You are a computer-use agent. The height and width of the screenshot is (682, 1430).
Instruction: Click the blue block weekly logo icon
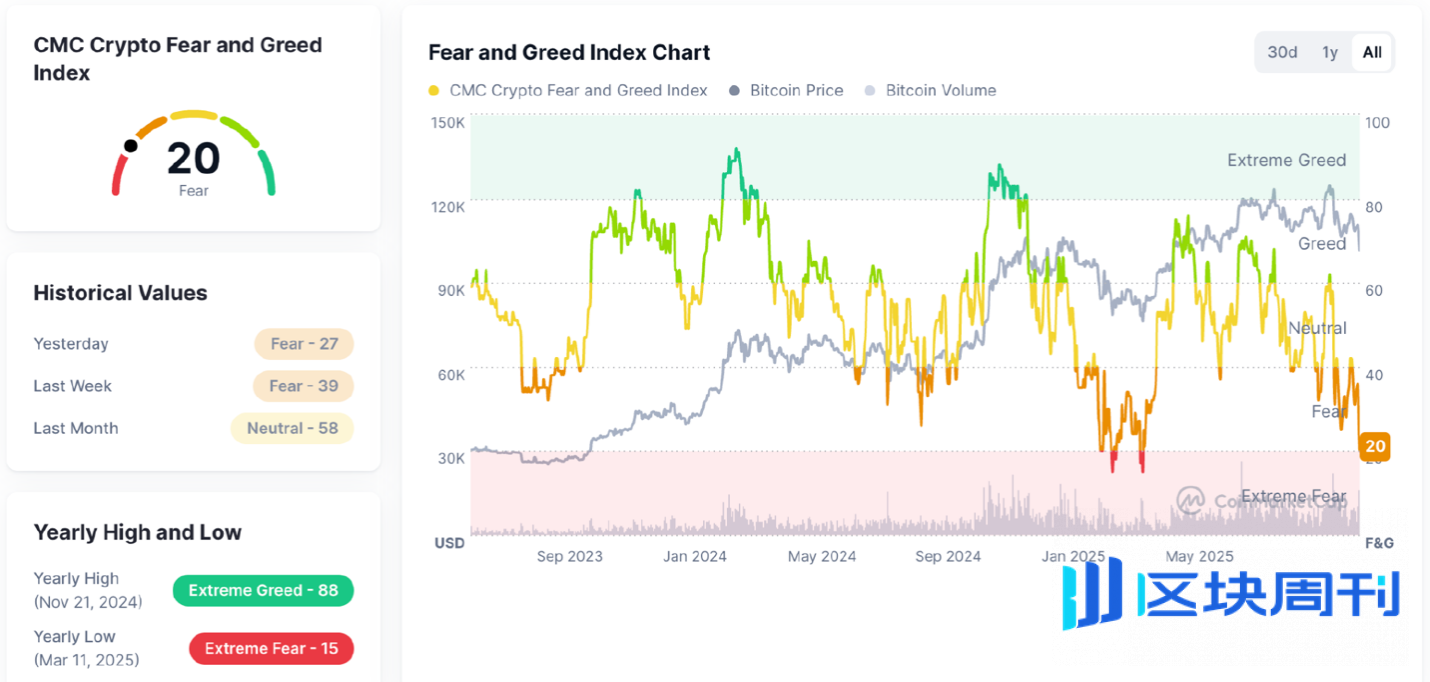coord(1094,596)
